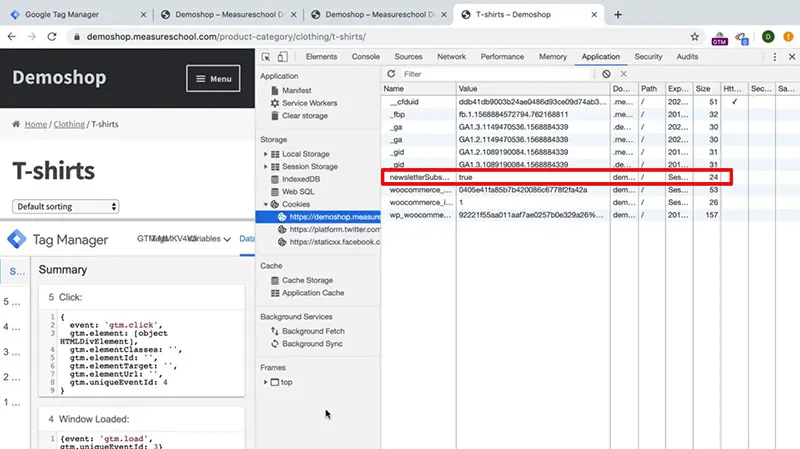Clear all cookies with the block icon
The image size is (800, 449).
606,74
